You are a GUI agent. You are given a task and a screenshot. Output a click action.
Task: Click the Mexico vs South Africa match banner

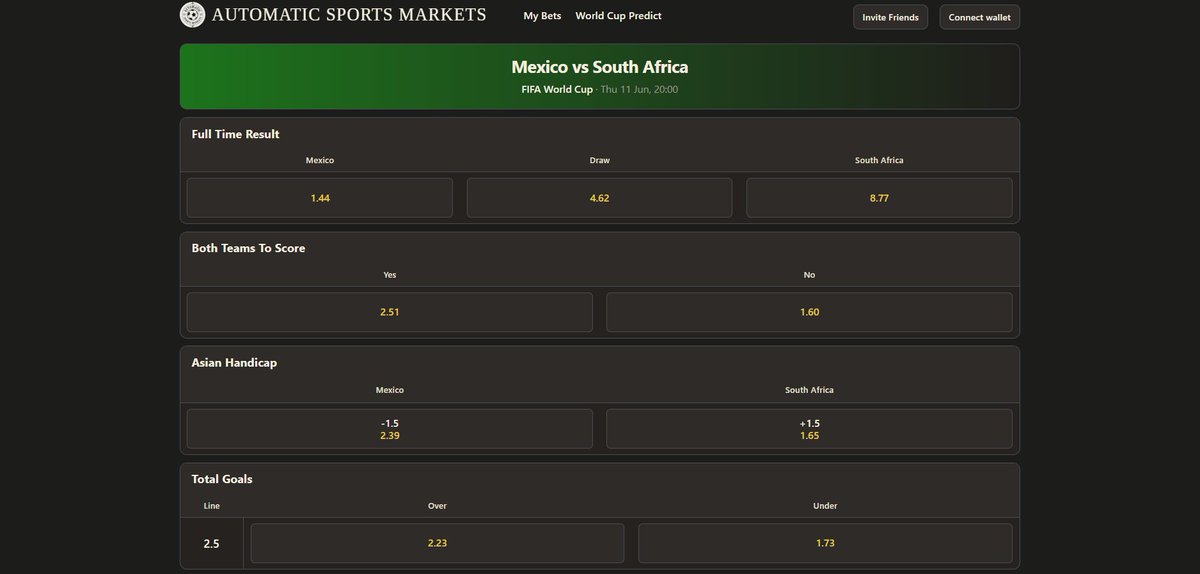(x=600, y=76)
